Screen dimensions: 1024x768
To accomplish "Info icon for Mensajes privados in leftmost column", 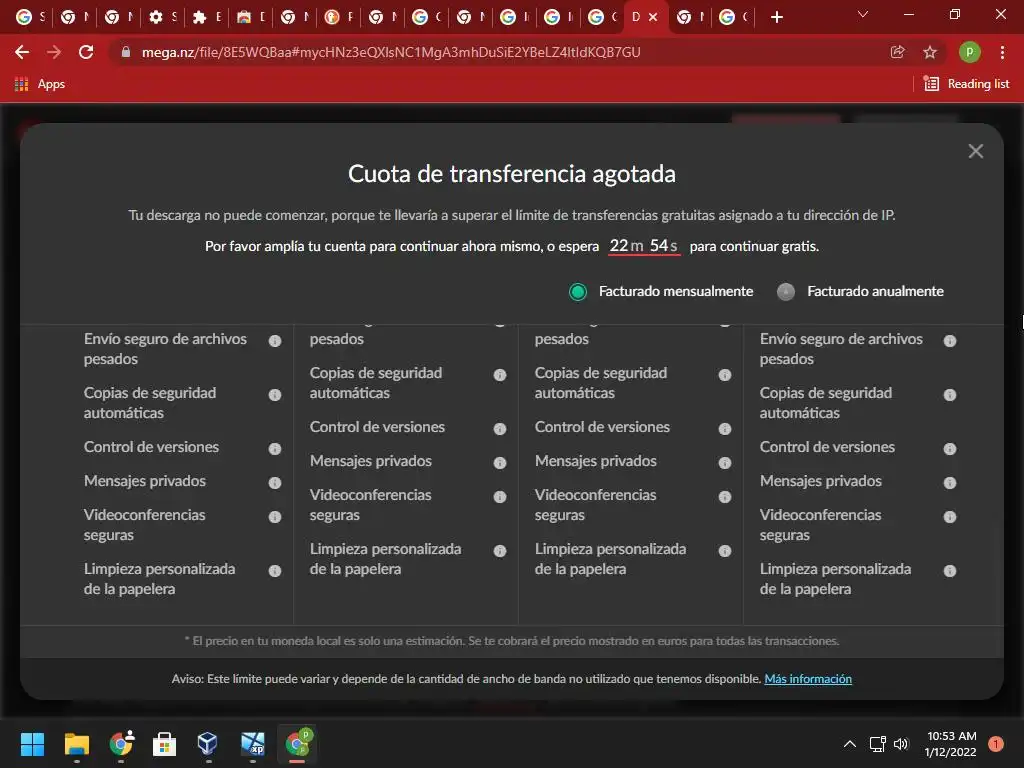I will tap(275, 483).
